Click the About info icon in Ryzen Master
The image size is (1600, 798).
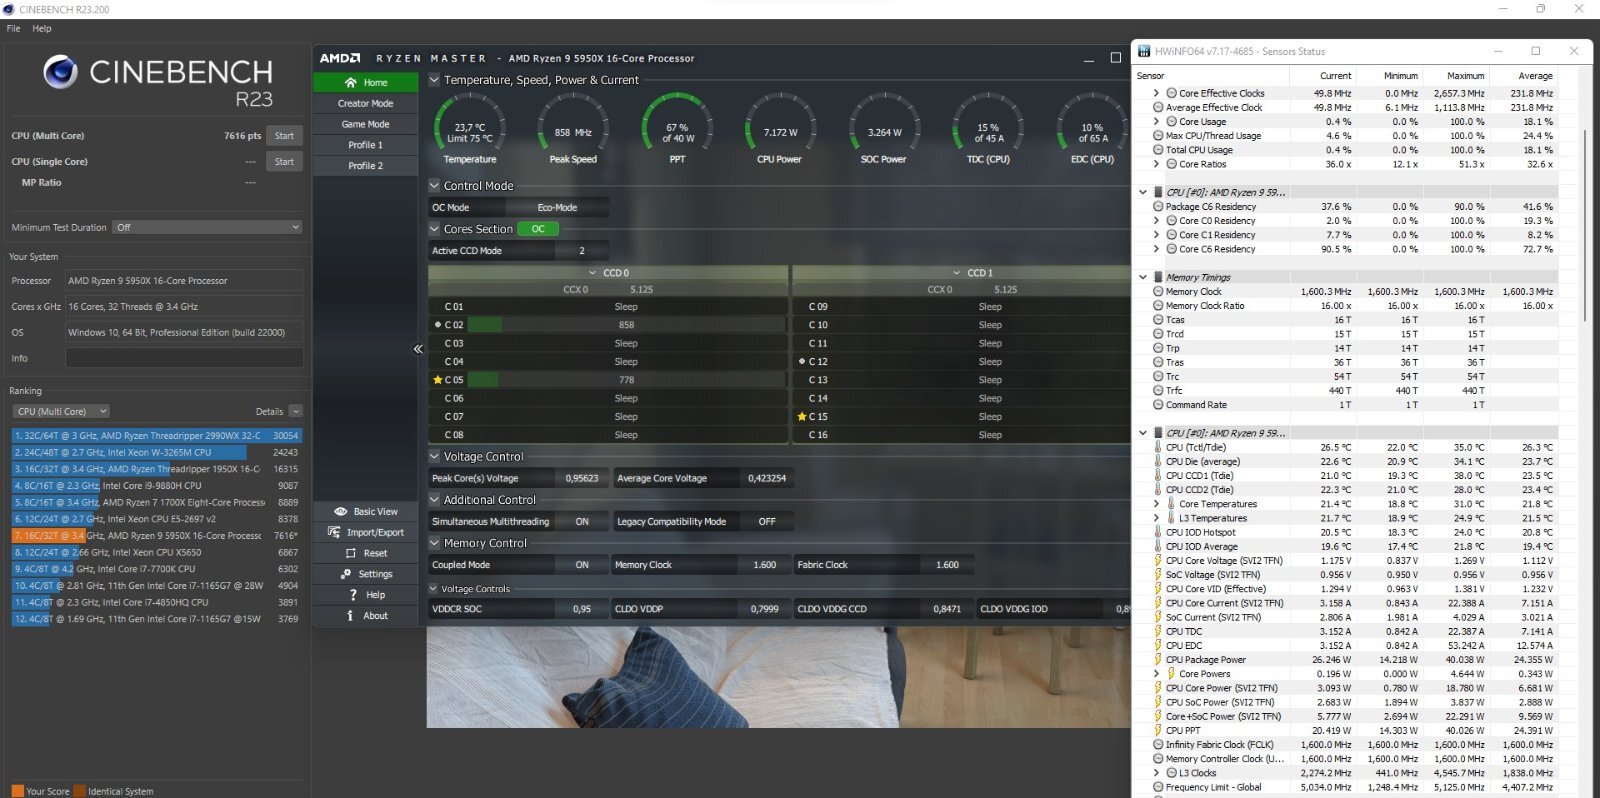click(x=349, y=616)
